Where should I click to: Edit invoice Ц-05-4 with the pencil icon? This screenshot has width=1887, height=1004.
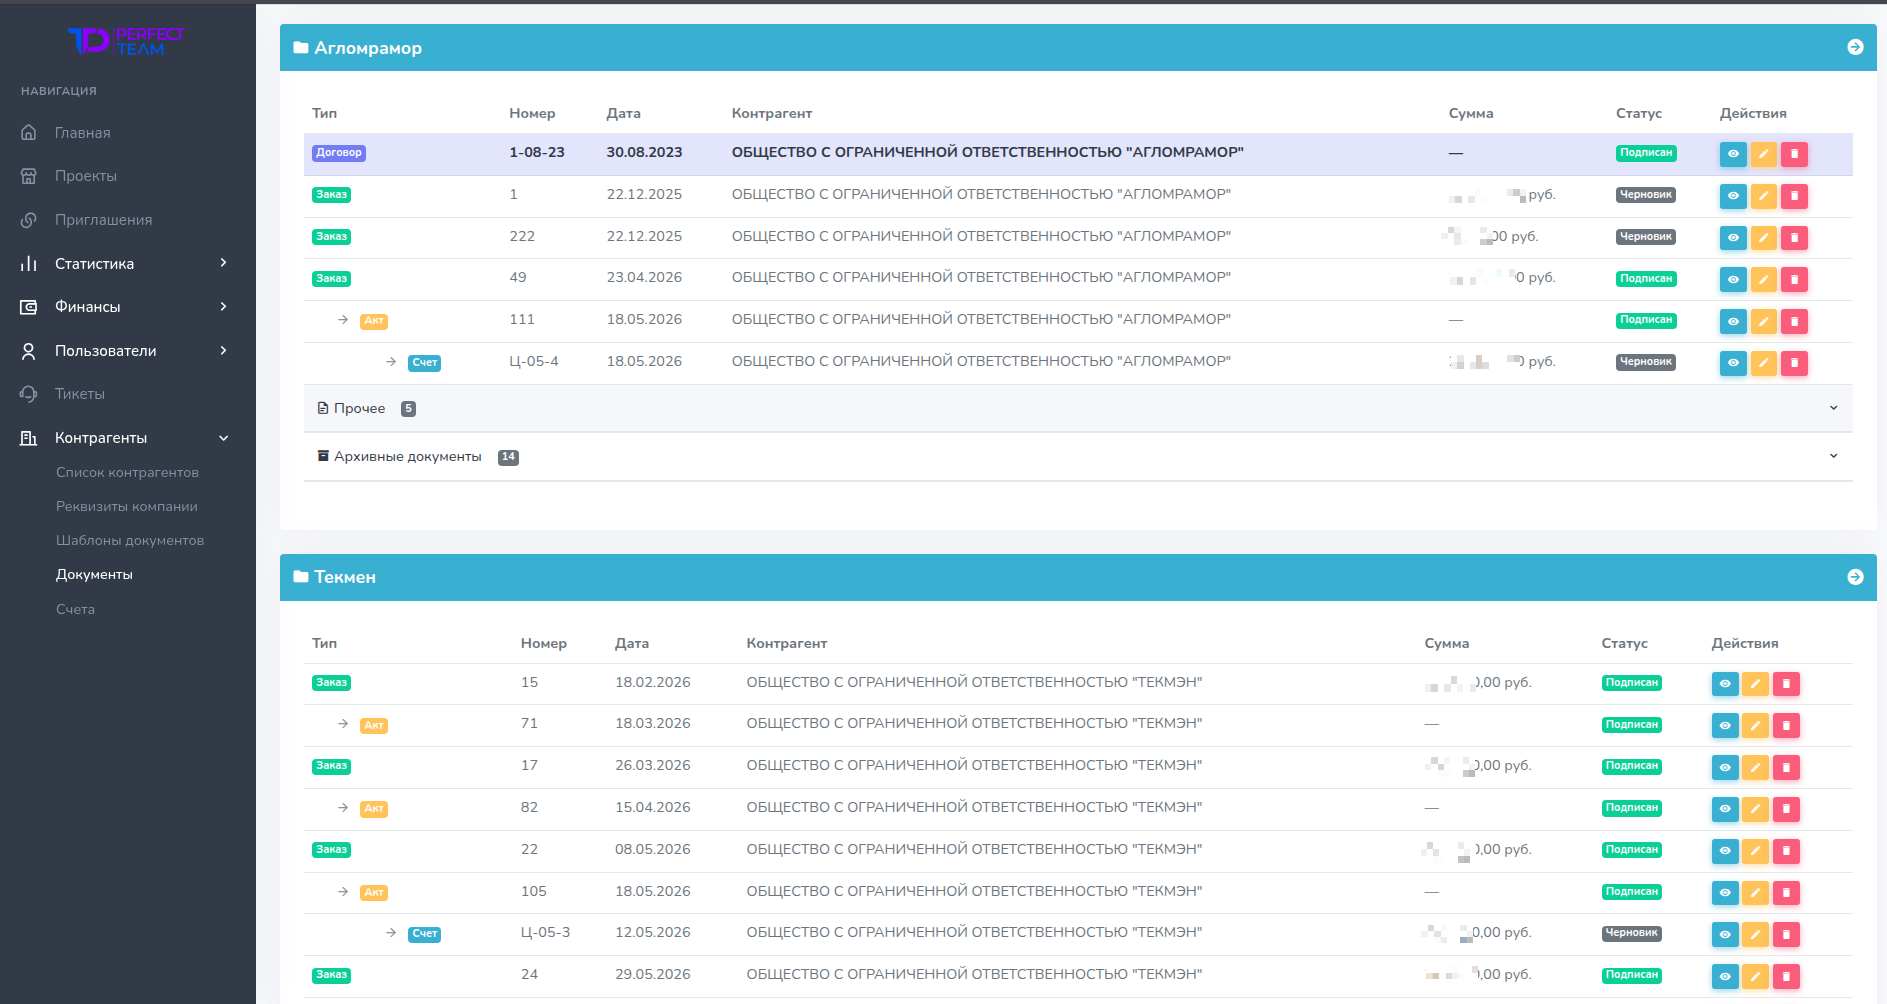[1764, 363]
